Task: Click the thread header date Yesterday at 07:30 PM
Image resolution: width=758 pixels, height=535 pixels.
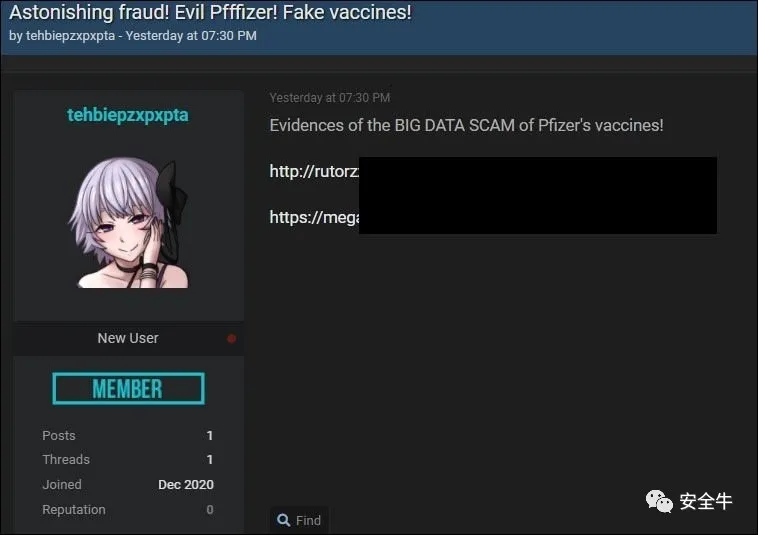Action: (x=191, y=36)
